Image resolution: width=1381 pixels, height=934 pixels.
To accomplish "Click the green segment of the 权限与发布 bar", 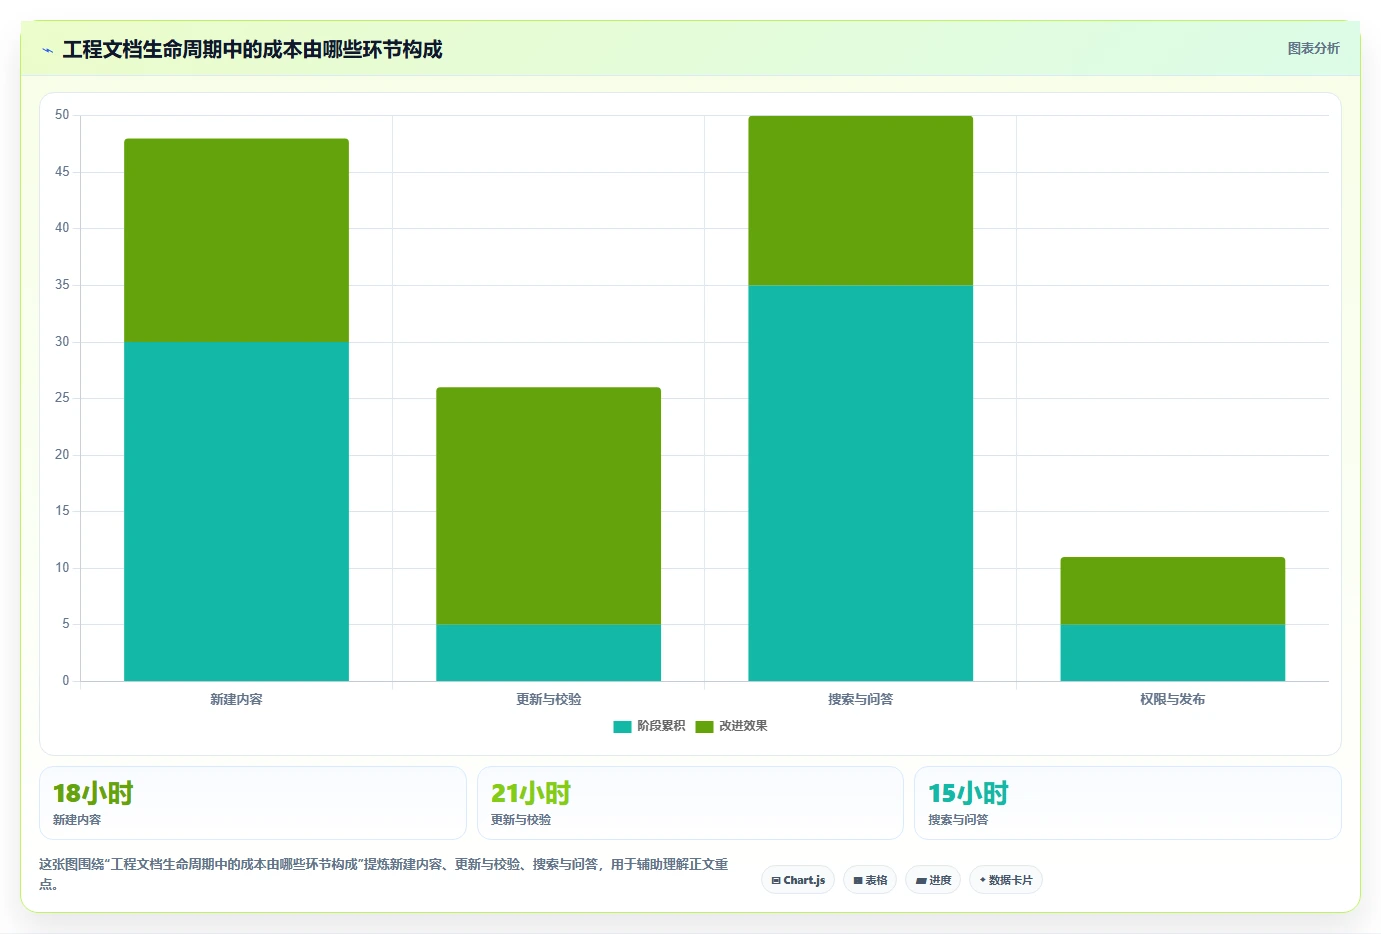I will pos(1172,591).
